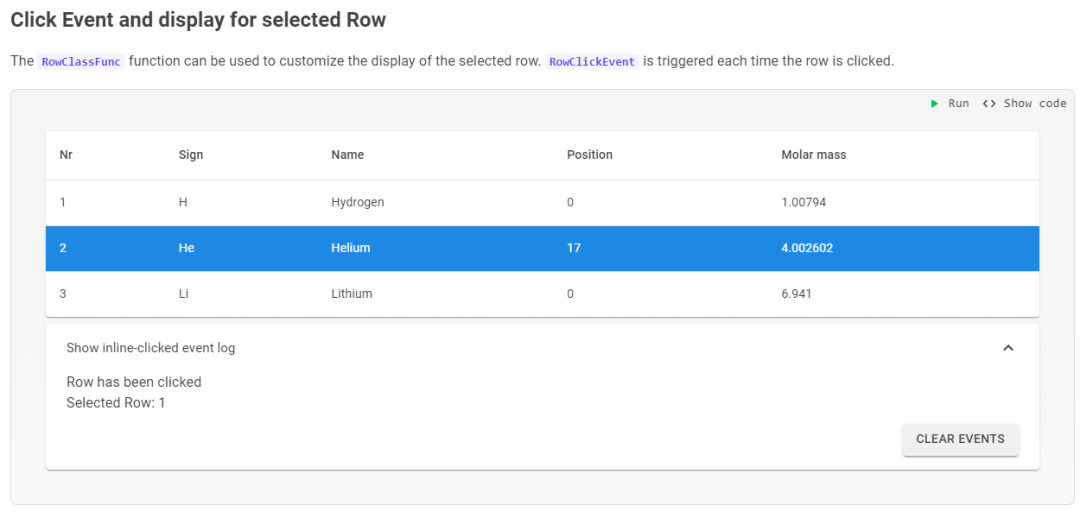Image resolution: width=1080 pixels, height=512 pixels.
Task: Click the Nr column header
Action: (x=66, y=155)
